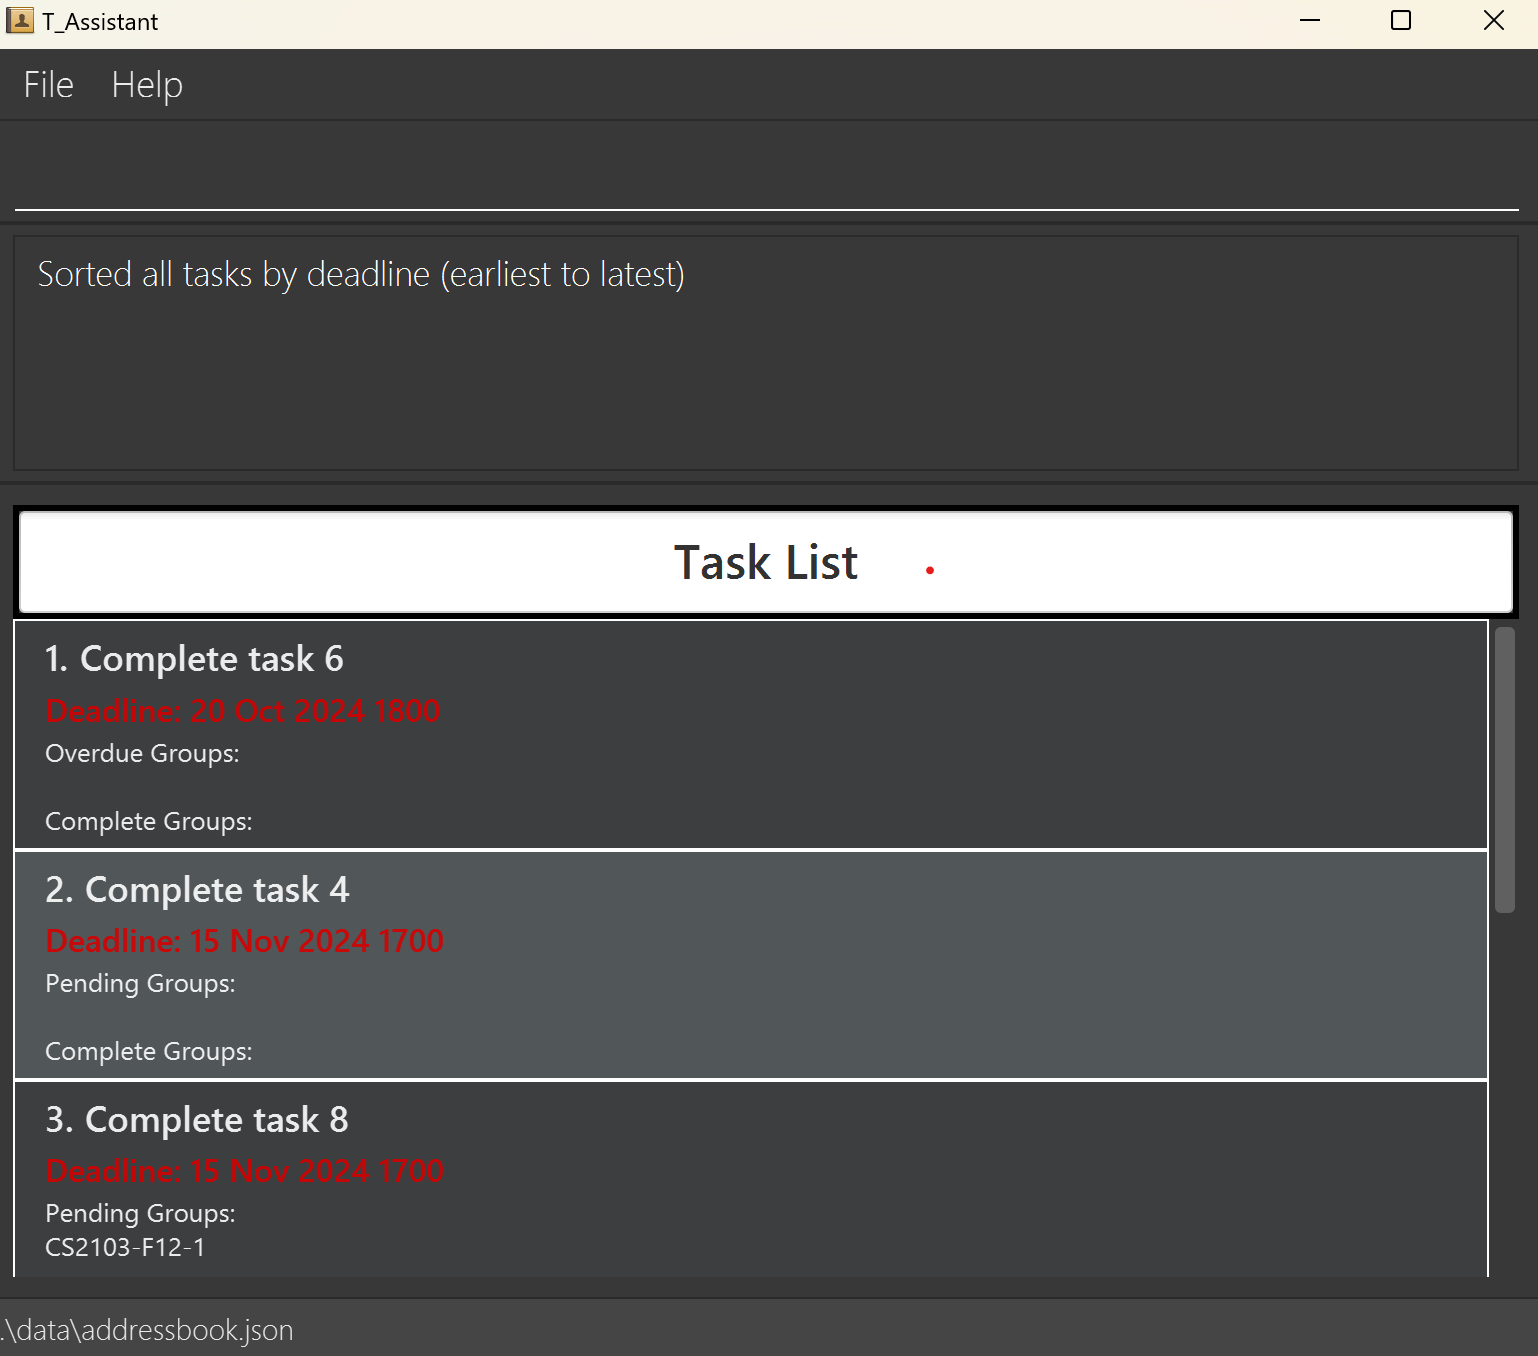Select the '1. Complete task 6' title
The width and height of the screenshot is (1538, 1356).
pyautogui.click(x=194, y=659)
